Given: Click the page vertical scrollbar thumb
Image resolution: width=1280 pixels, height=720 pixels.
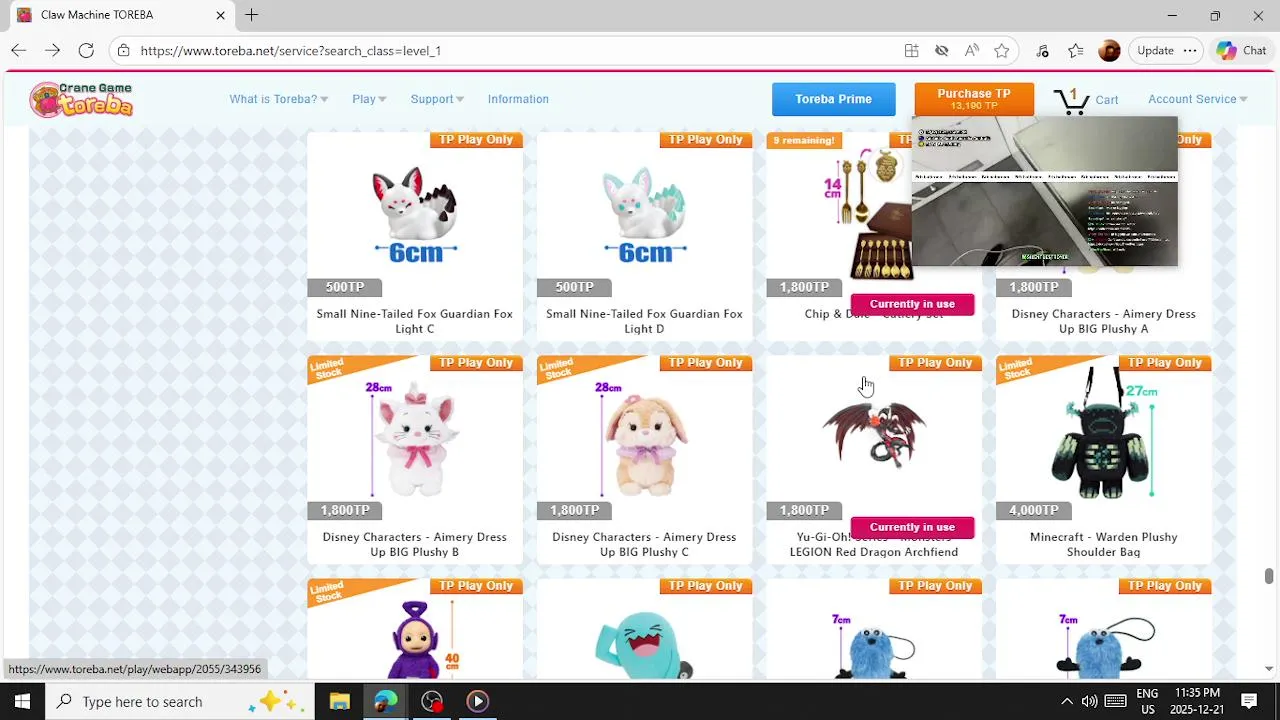Looking at the screenshot, I should point(1268,576).
